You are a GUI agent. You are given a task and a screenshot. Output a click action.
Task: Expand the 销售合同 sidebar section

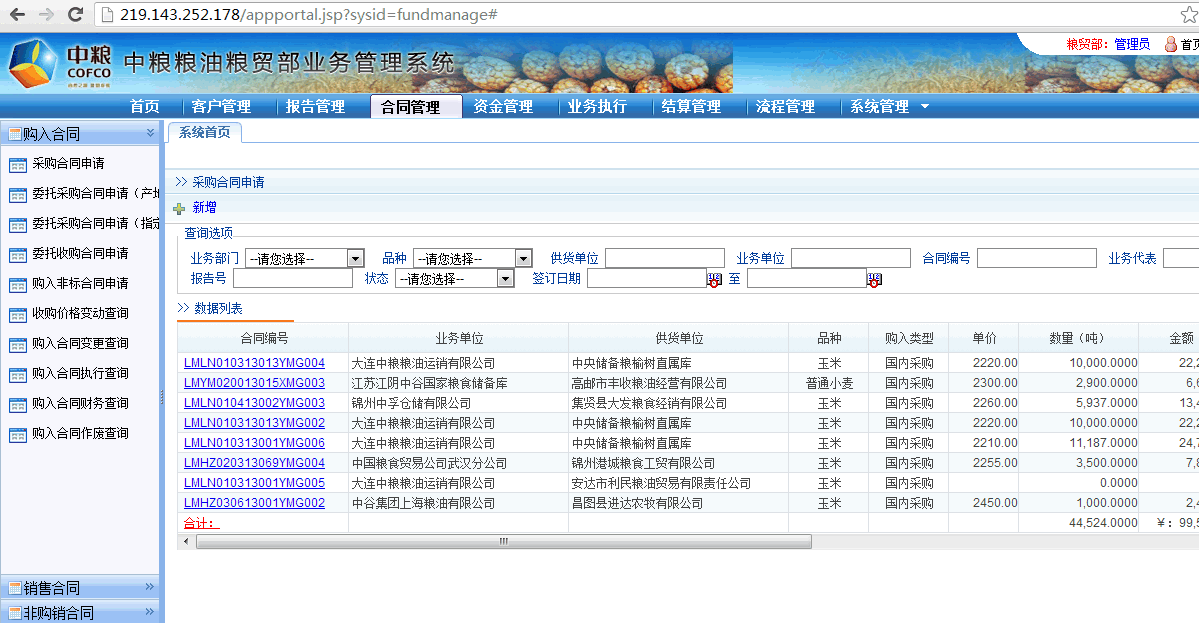tap(150, 586)
